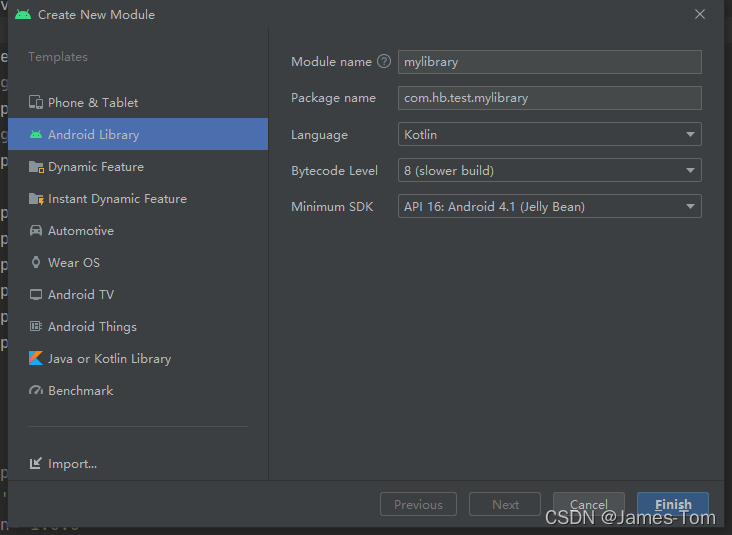Click the Import arrow icon
The height and width of the screenshot is (535, 732).
coord(36,463)
